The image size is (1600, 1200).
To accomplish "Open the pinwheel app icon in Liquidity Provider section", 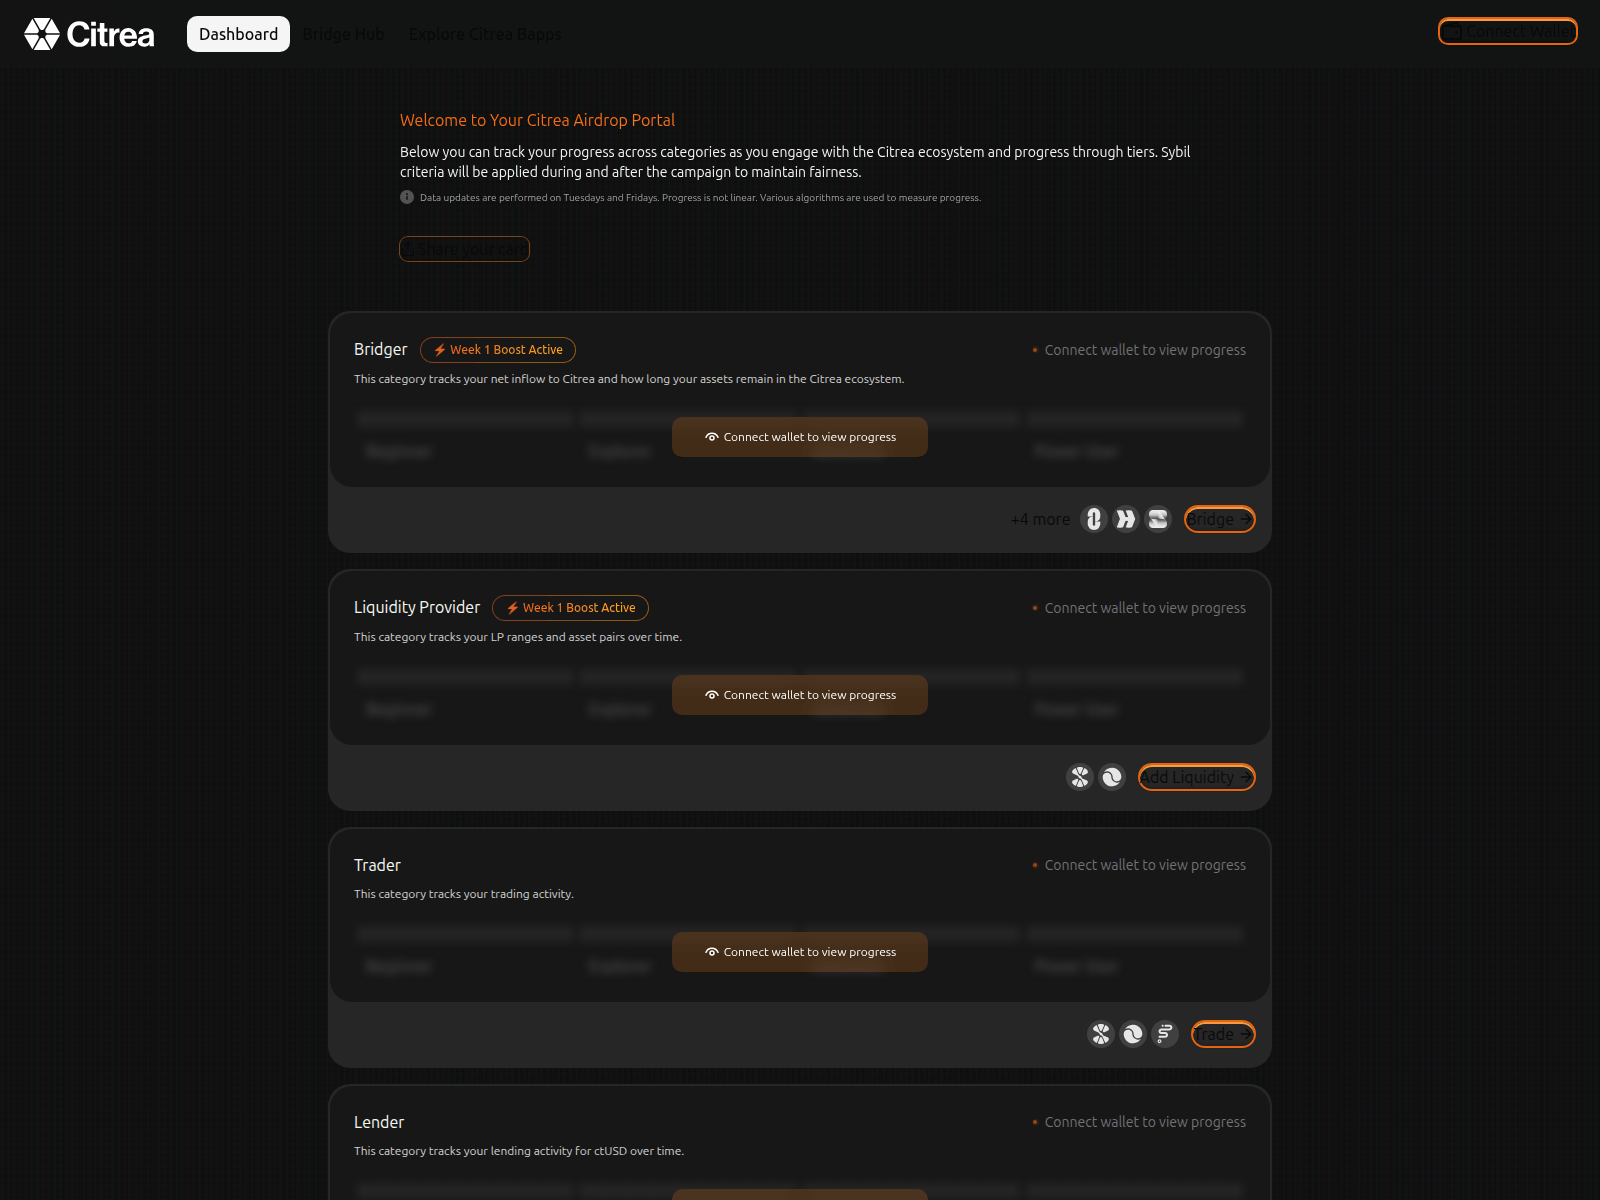I will [x=1080, y=777].
